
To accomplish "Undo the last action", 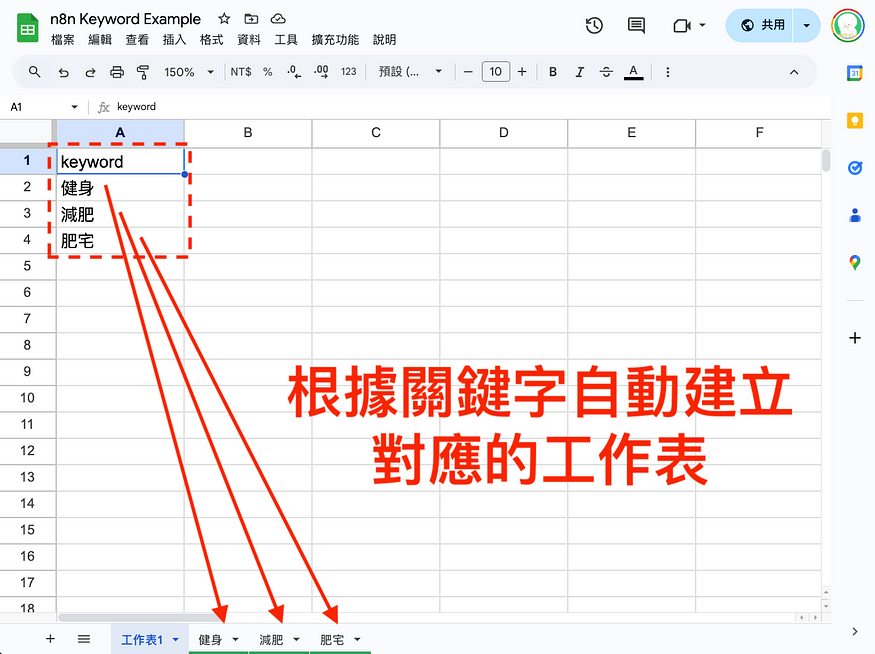I will click(x=64, y=72).
